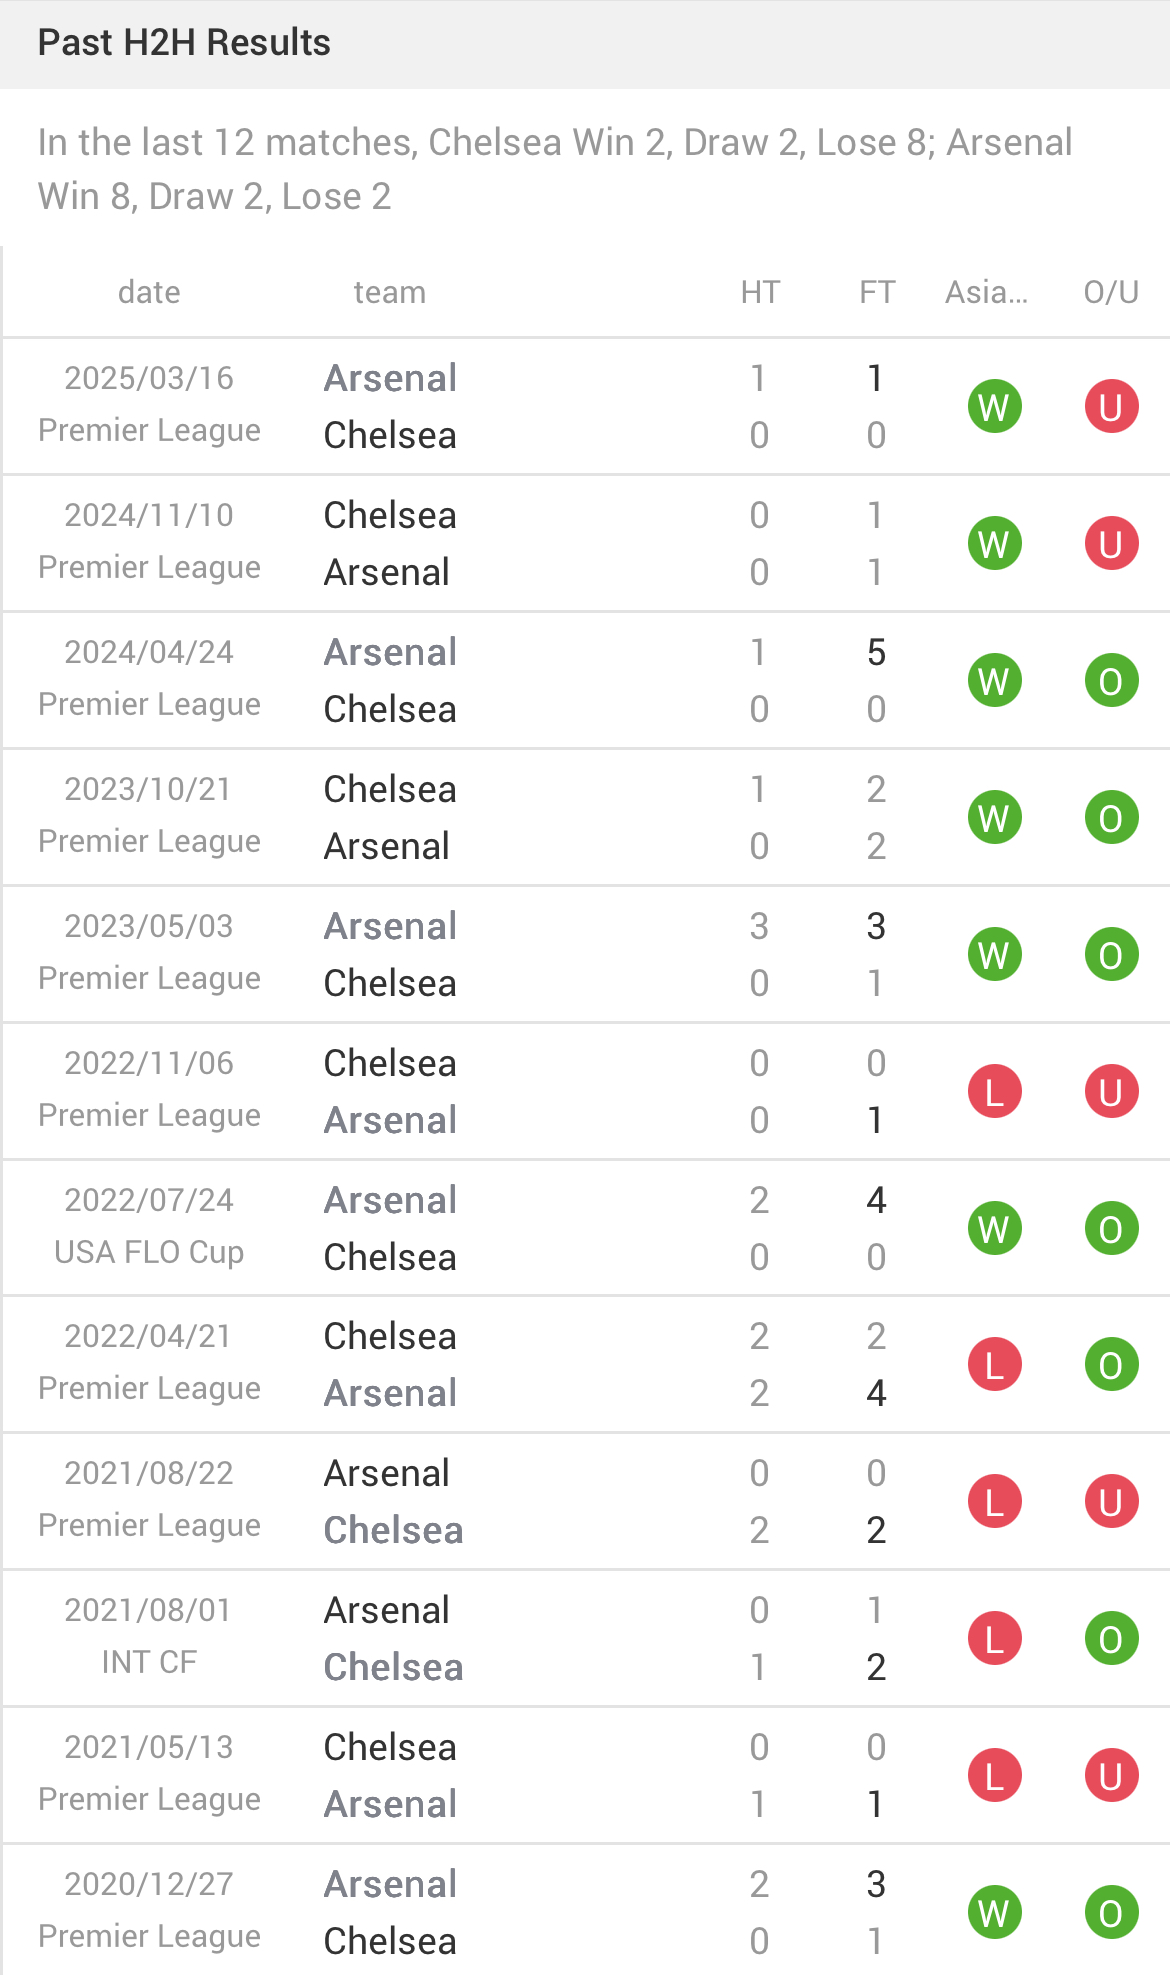This screenshot has height=1975, width=1170.
Task: Click the red U badge for 2021/08/22 match
Action: pyautogui.click(x=1111, y=1502)
